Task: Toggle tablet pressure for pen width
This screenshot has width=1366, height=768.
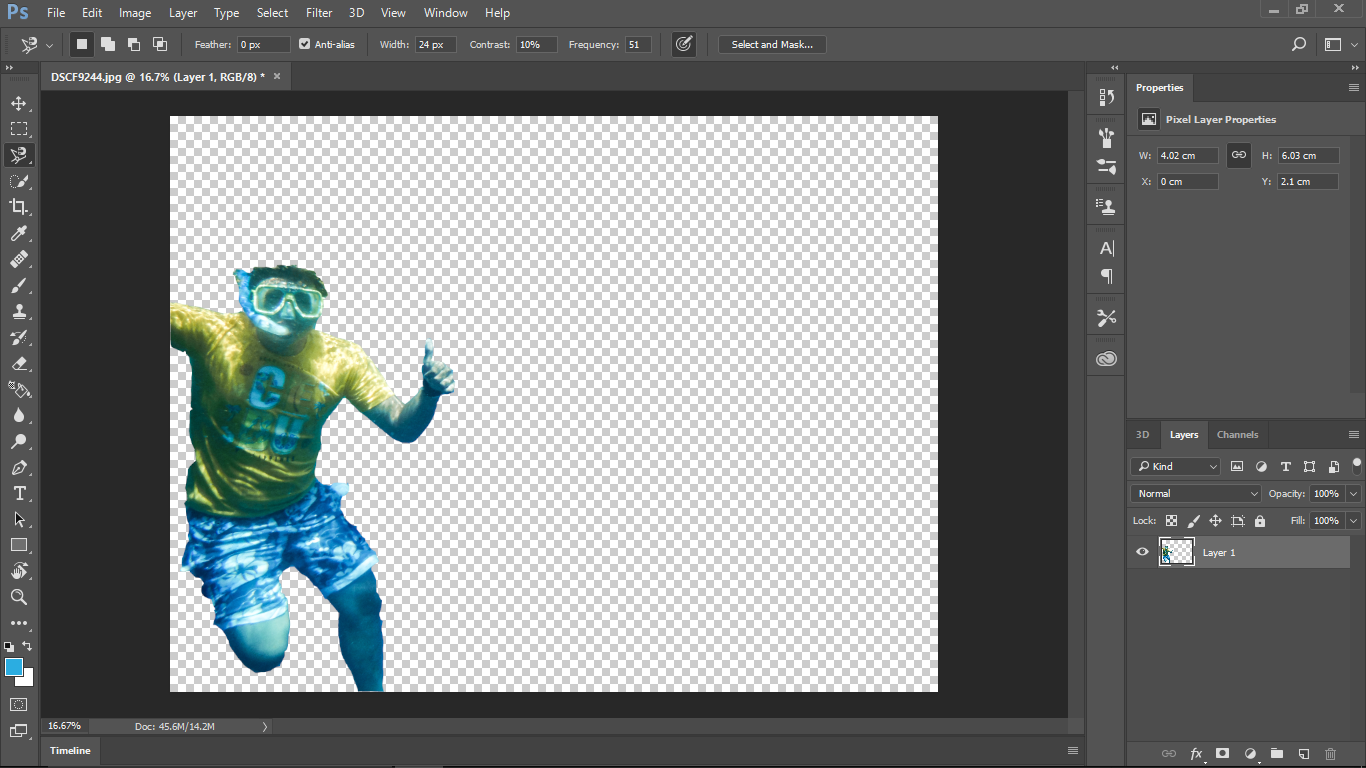Action: (x=684, y=44)
